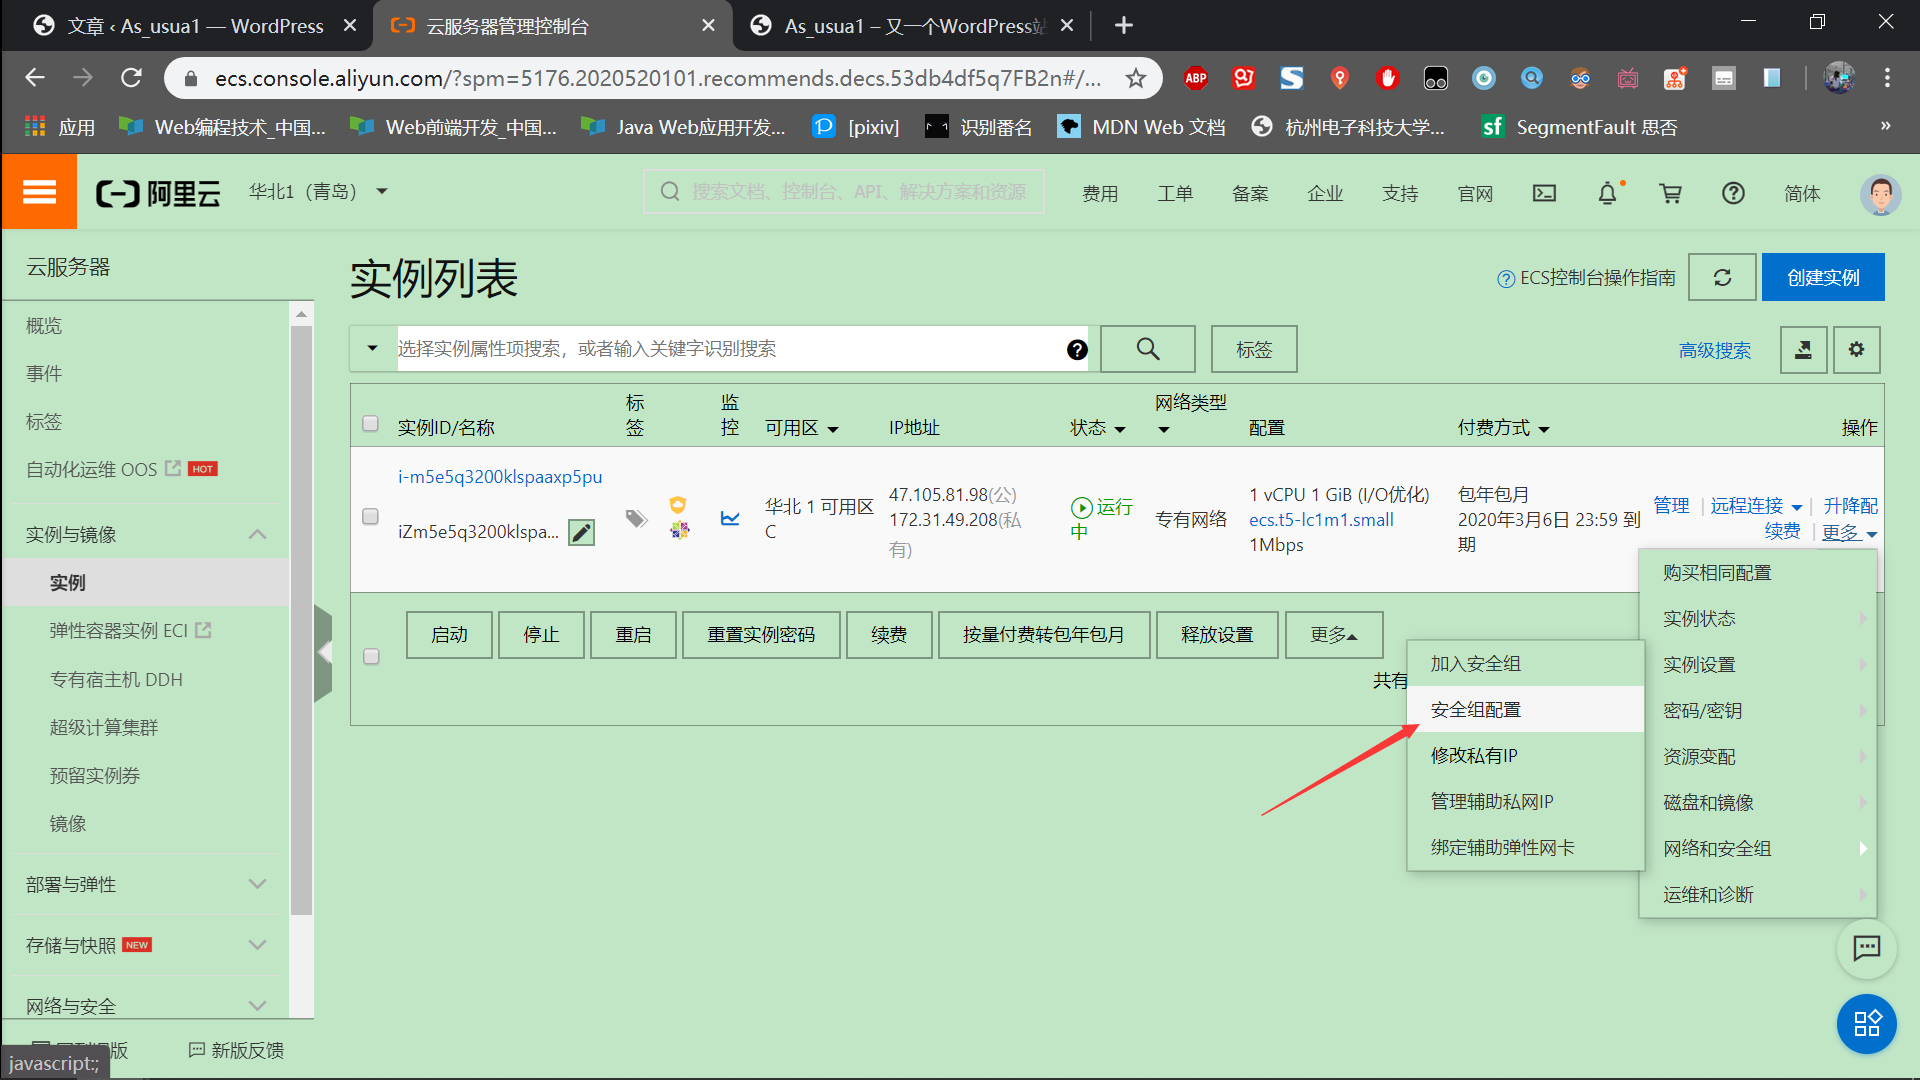Open instance link i-m5e5q3200klspaaxp5pu
This screenshot has width=1920, height=1080.
[x=499, y=476]
